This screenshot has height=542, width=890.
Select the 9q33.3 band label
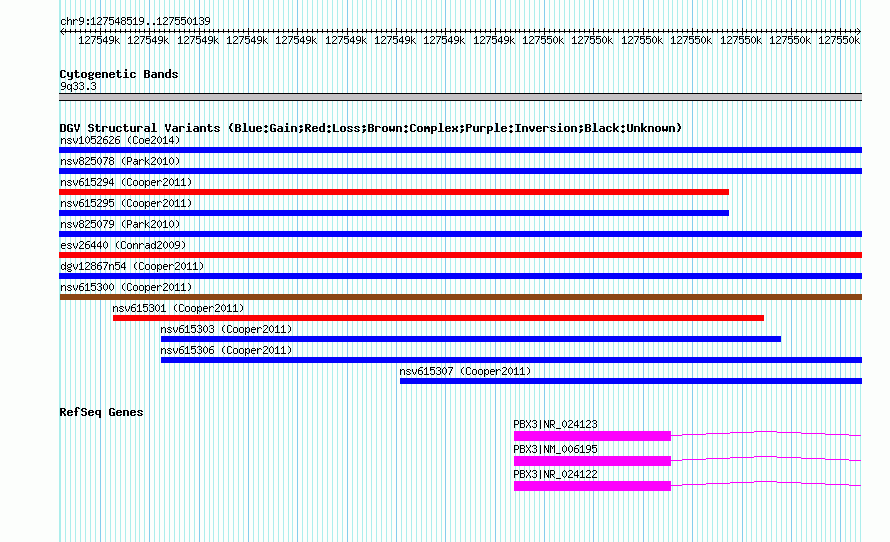point(78,86)
